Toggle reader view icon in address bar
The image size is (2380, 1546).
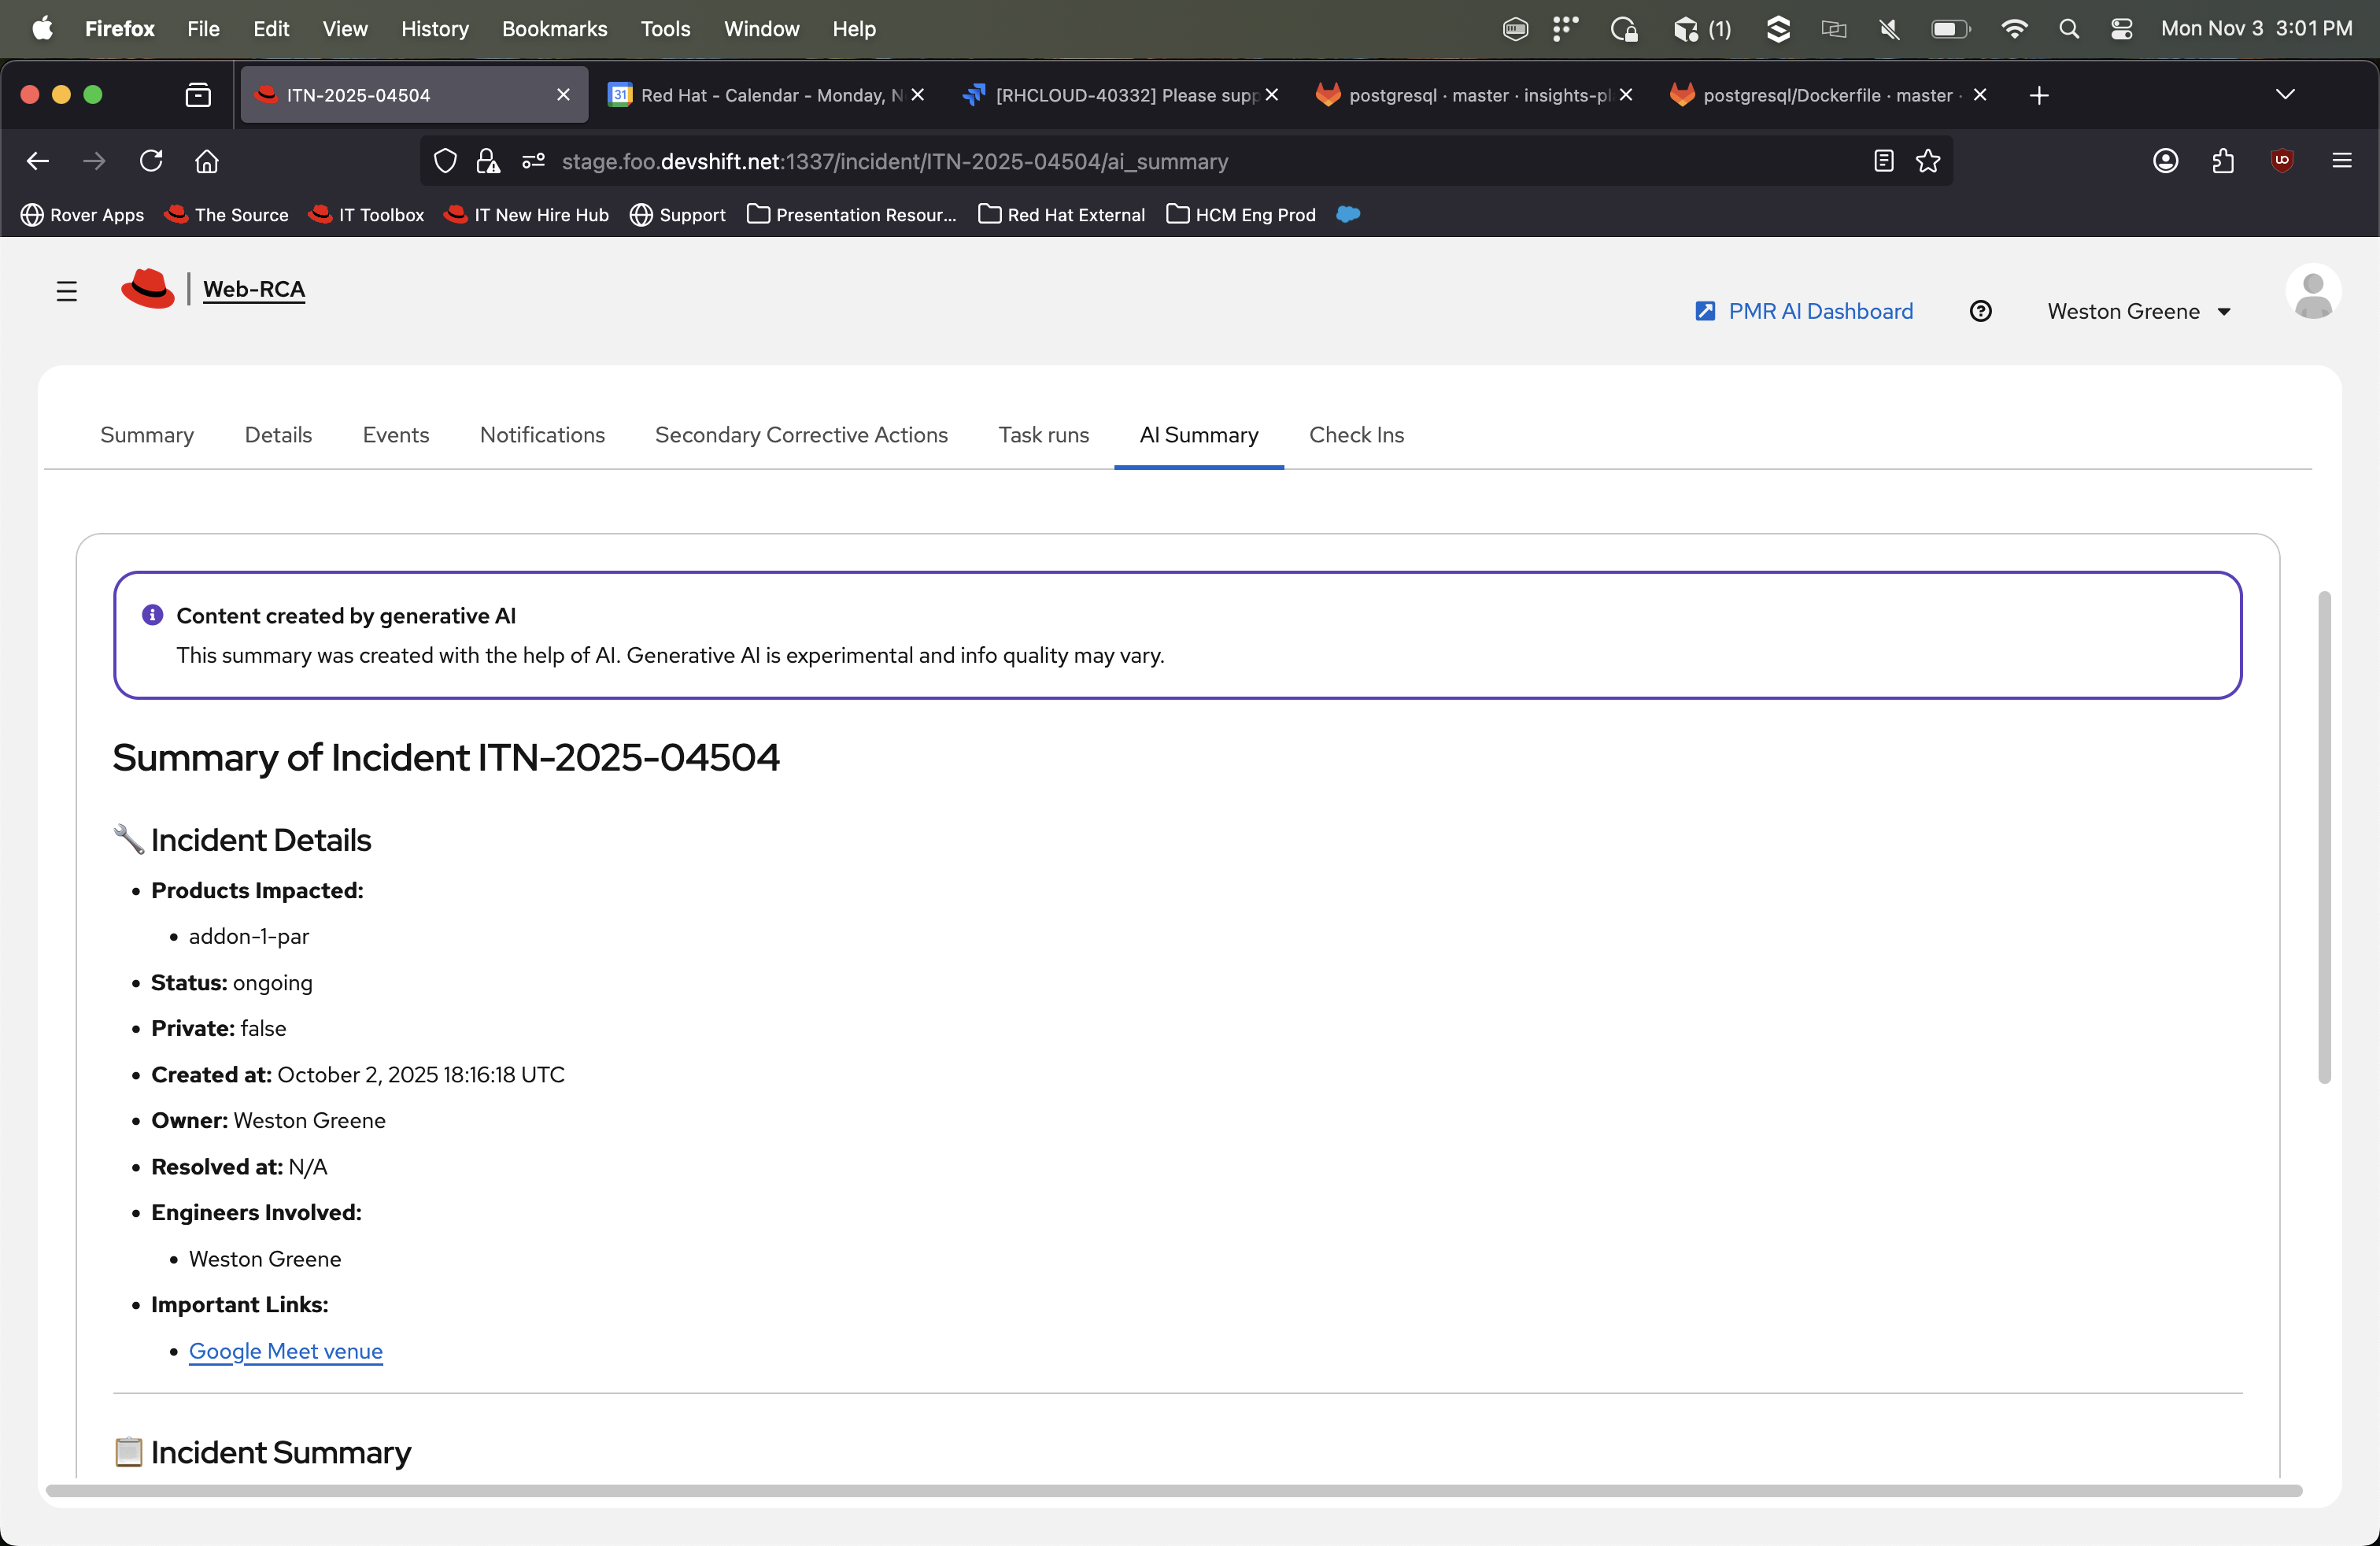pyautogui.click(x=1884, y=161)
